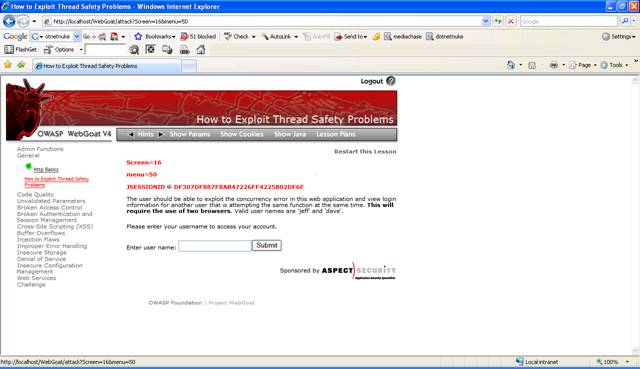Image resolution: width=640 pixels, height=369 pixels.
Task: Click the popup blocker '51 blocked' icon
Action: pyautogui.click(x=198, y=36)
